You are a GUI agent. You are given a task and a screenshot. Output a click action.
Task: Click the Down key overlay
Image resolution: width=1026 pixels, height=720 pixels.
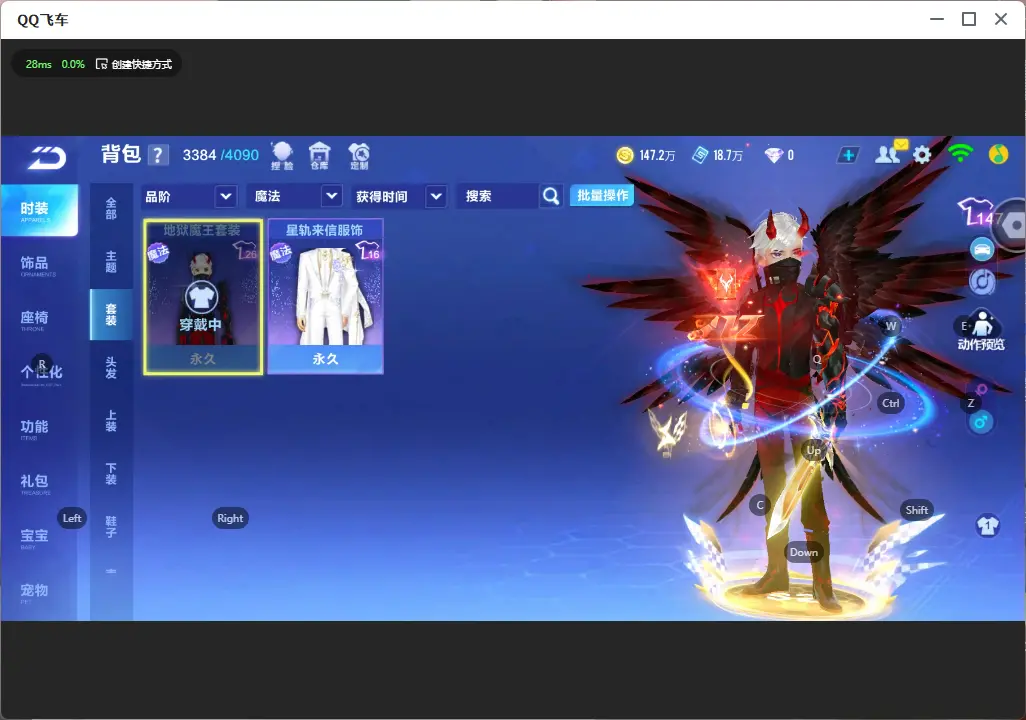coord(804,552)
